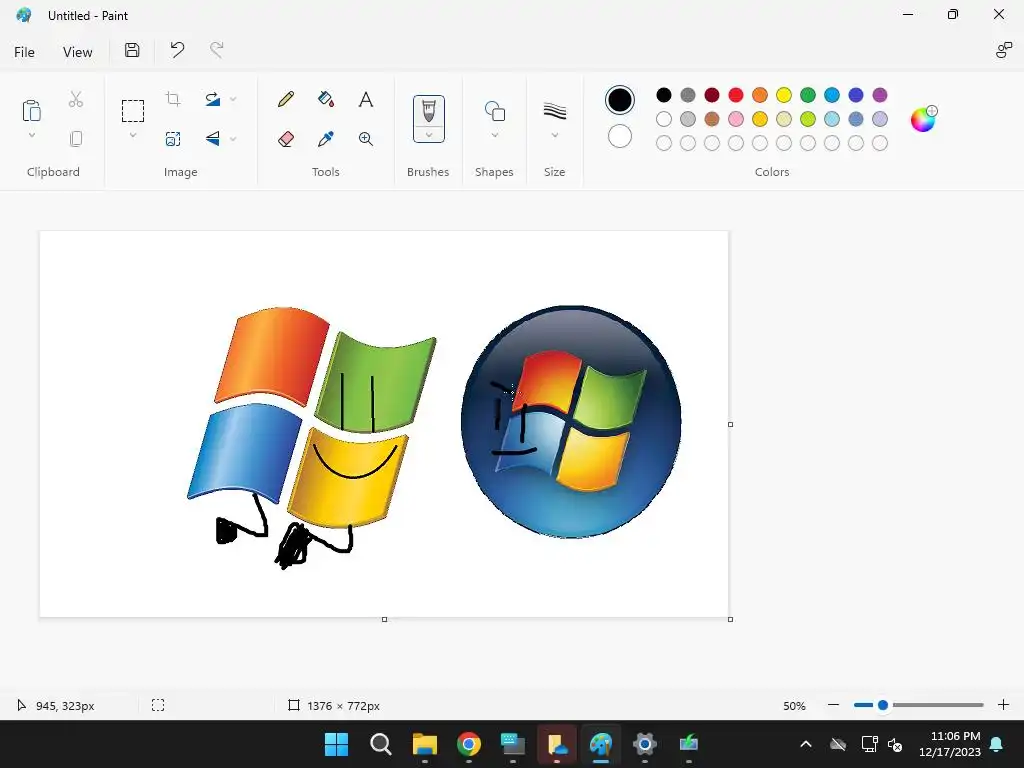Click the share icon in top right
The image size is (1024, 768).
click(1003, 50)
